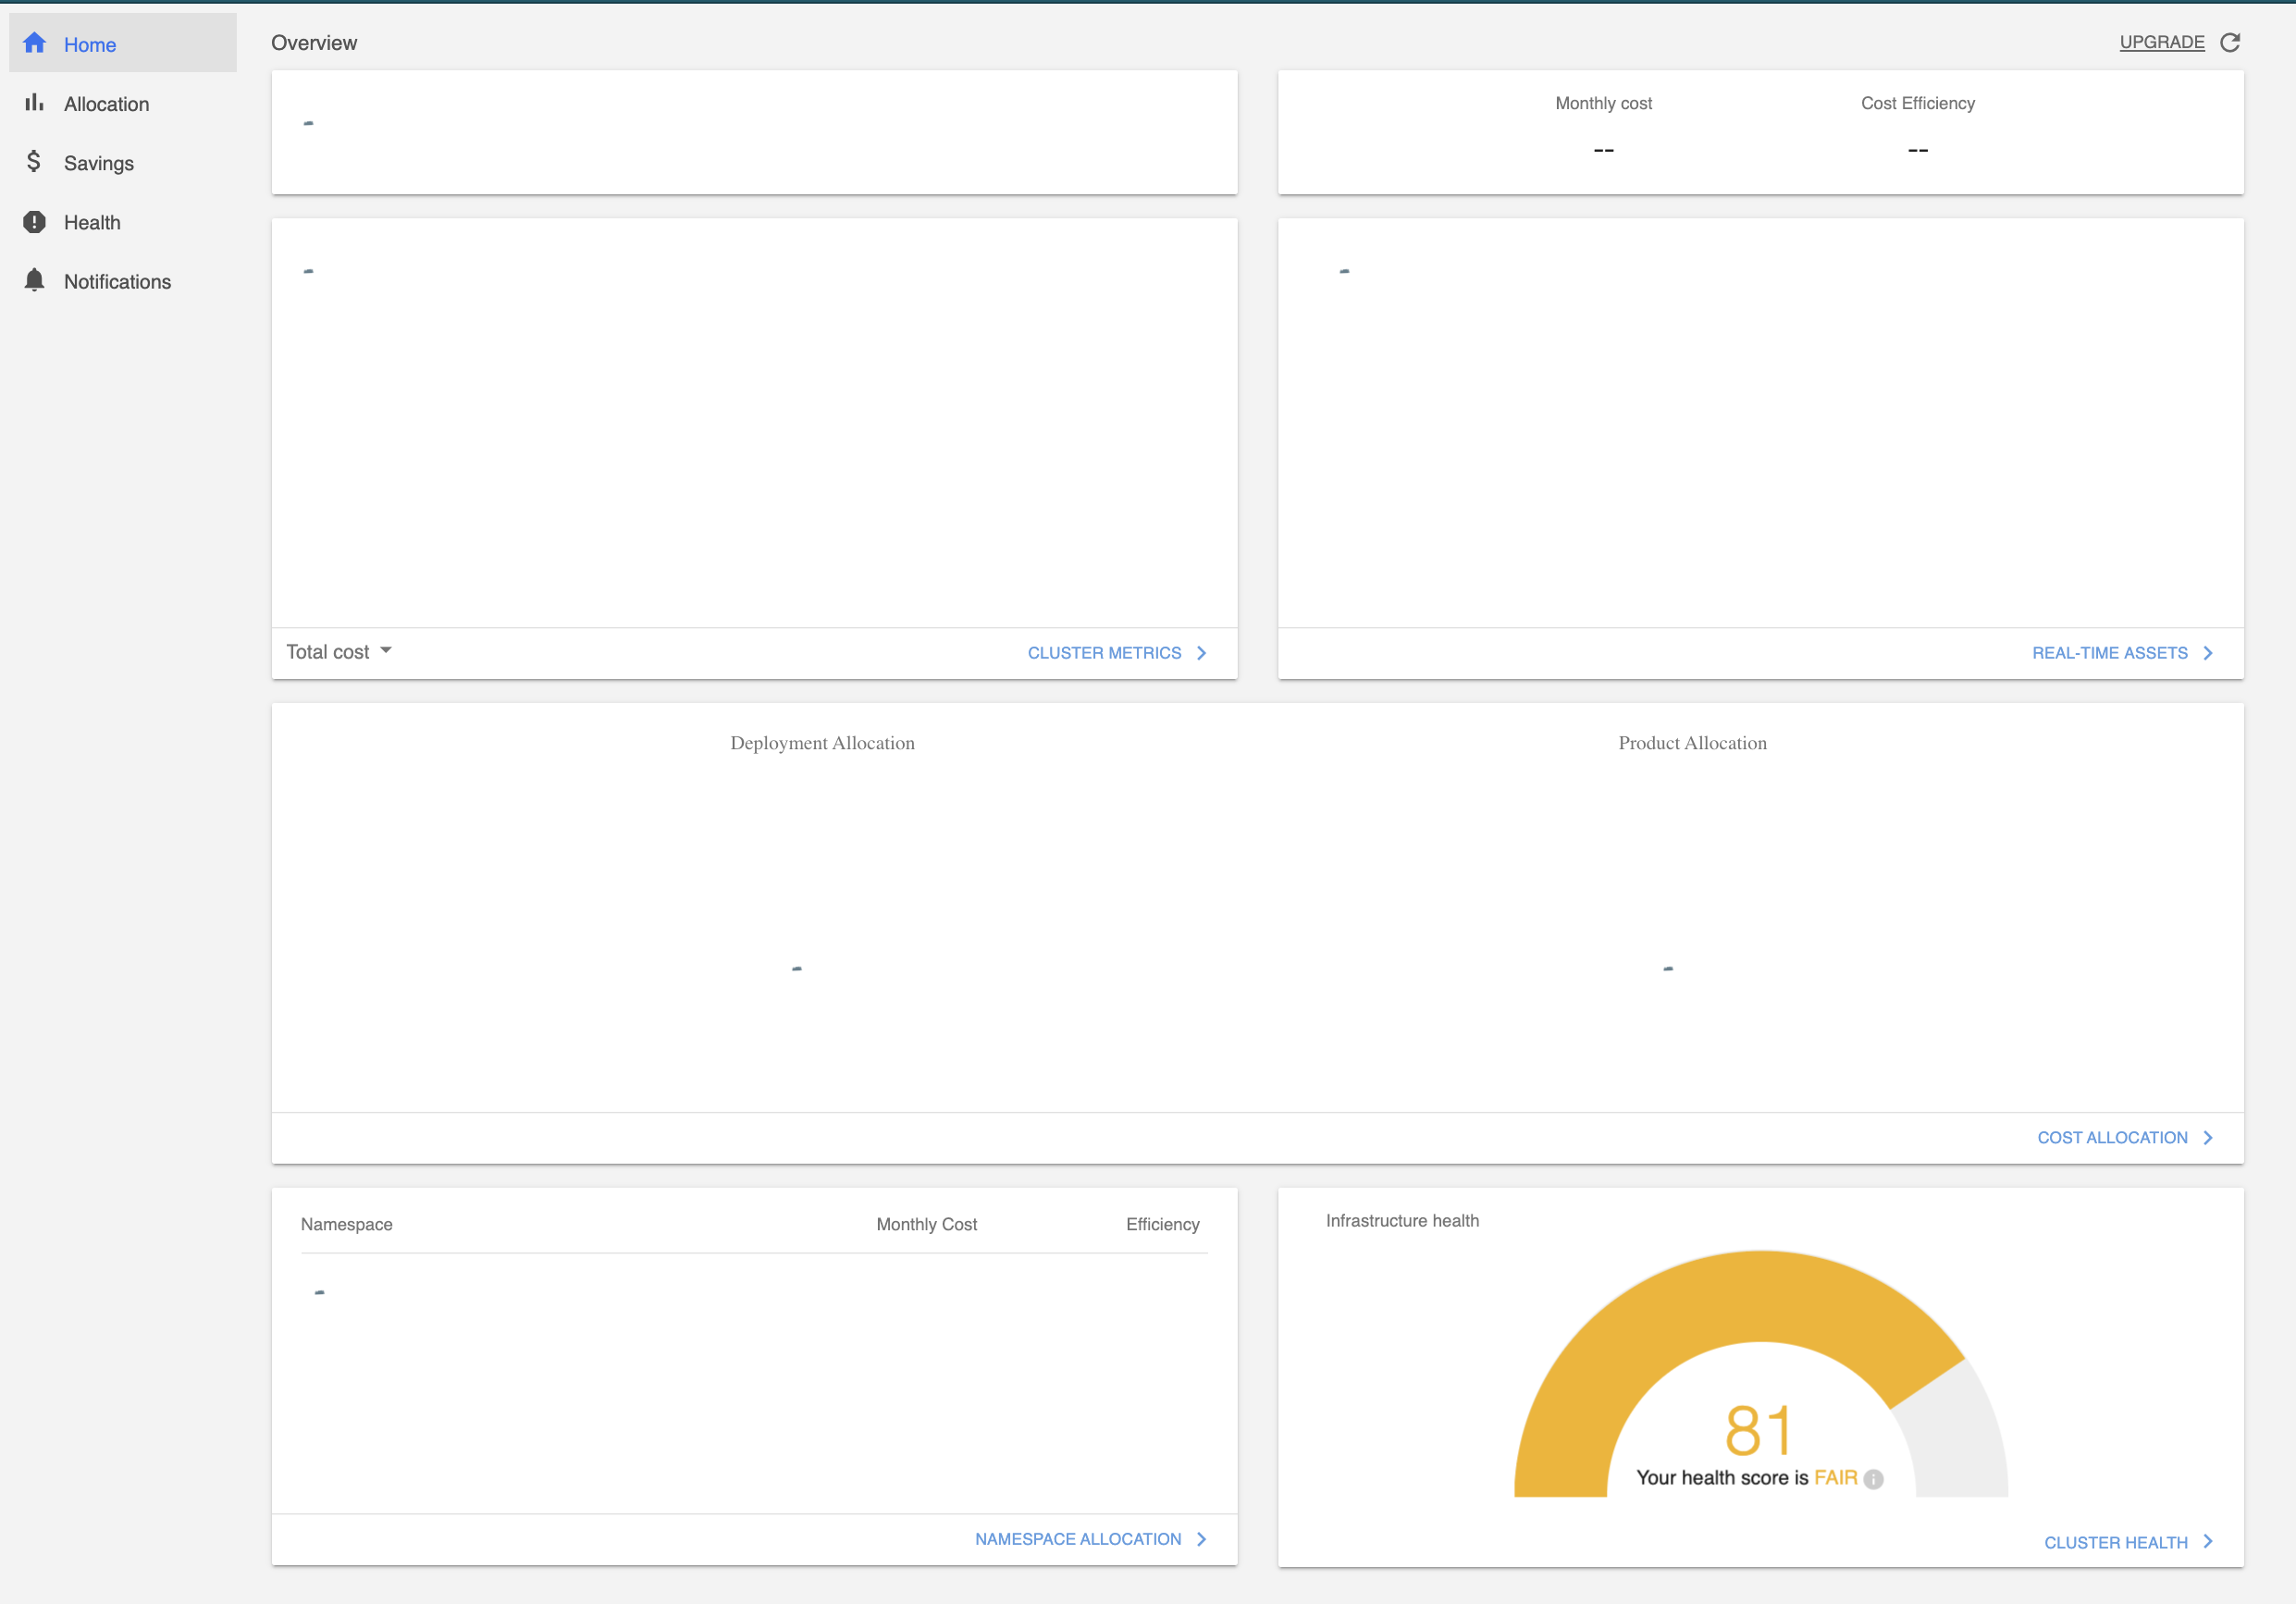Click the Notifications bell icon
Image resolution: width=2296 pixels, height=1604 pixels.
coord(33,281)
